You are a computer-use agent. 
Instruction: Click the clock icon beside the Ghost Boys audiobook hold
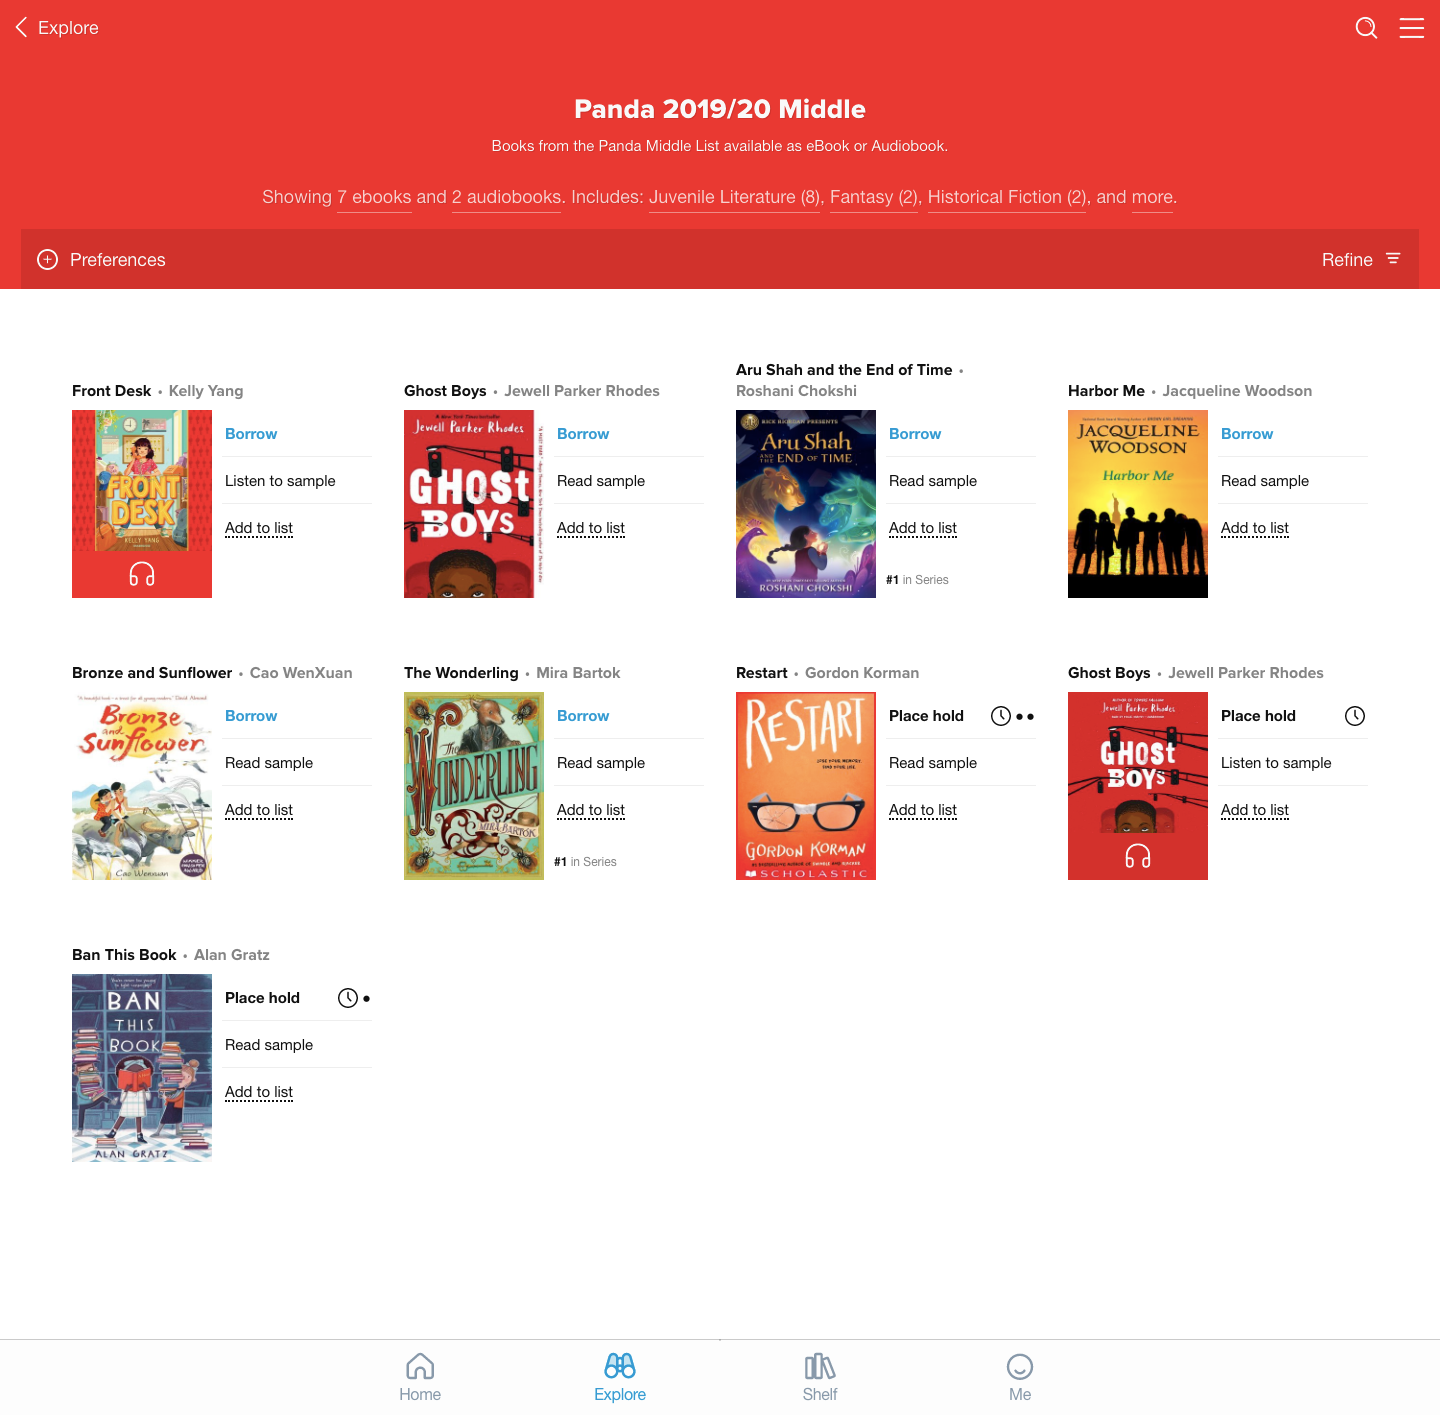[x=1354, y=716]
